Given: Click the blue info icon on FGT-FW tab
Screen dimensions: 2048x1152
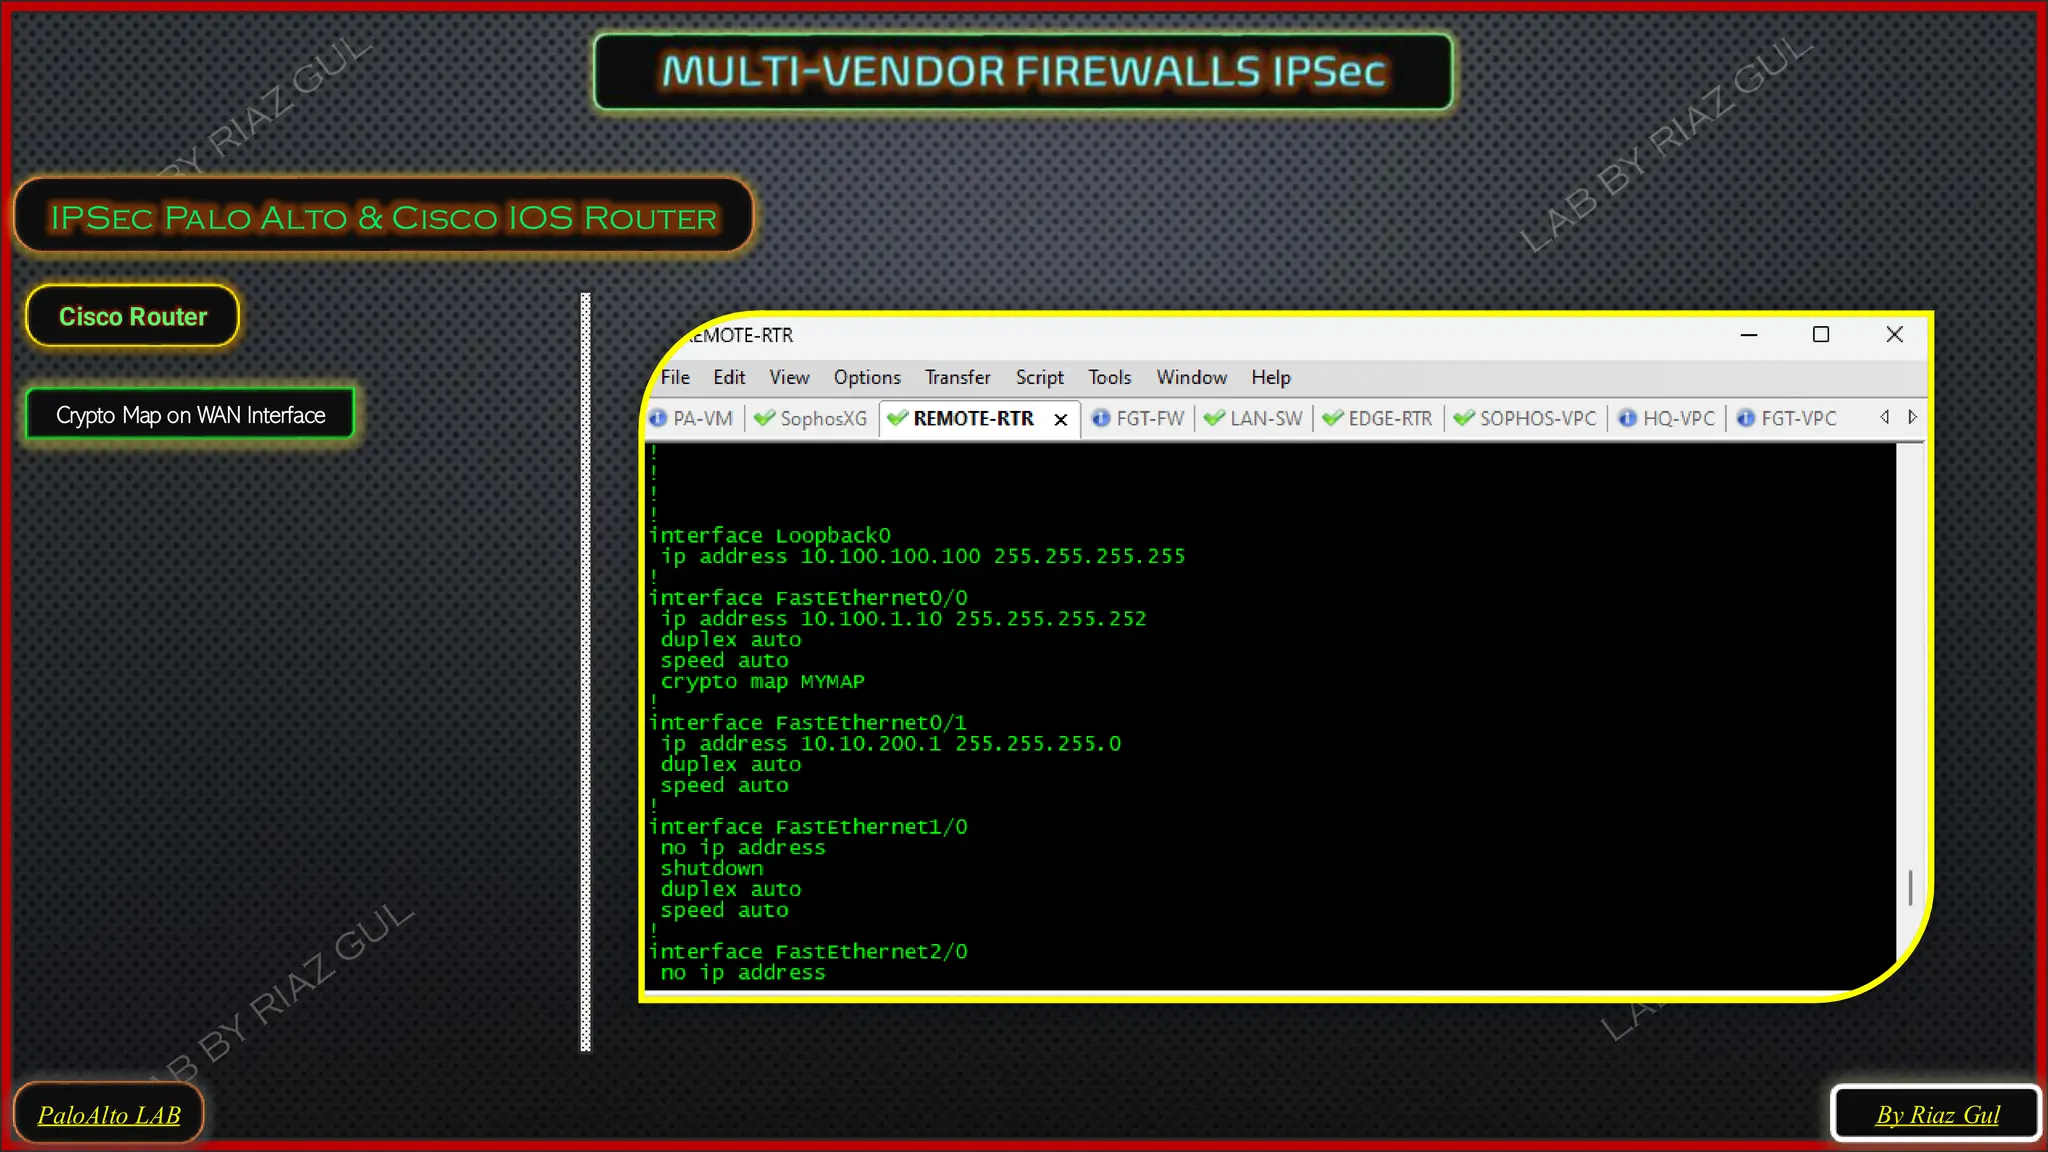Looking at the screenshot, I should (1100, 418).
